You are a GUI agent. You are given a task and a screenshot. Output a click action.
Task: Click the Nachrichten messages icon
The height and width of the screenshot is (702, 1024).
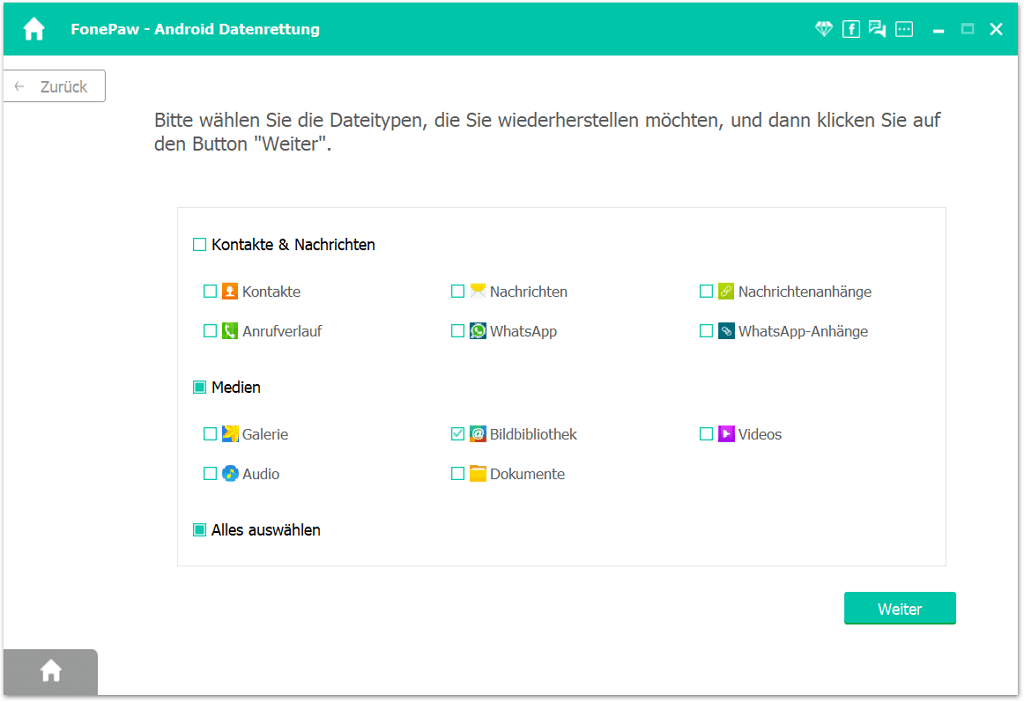(476, 291)
